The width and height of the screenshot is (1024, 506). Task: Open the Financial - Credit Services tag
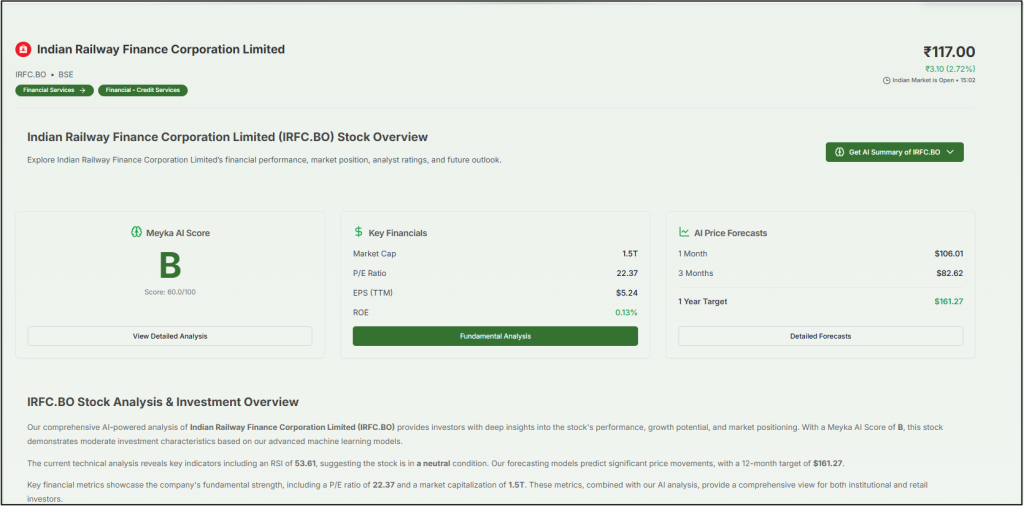point(142,90)
